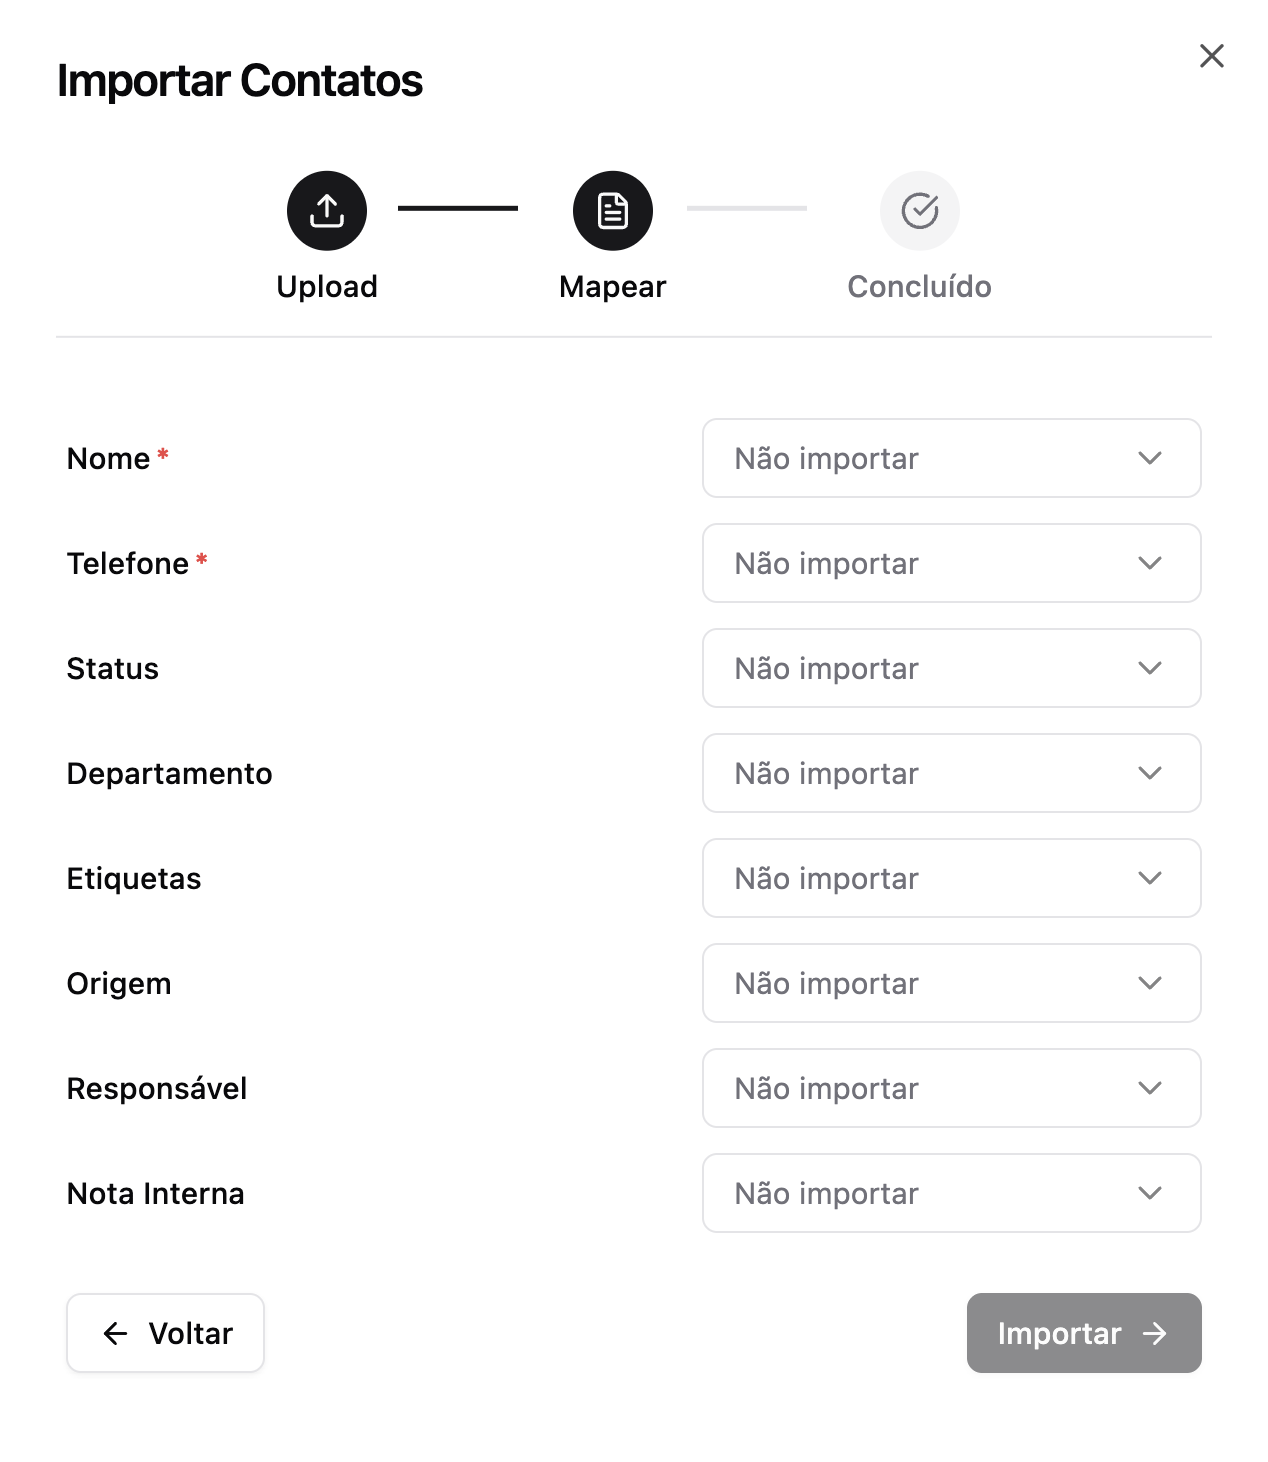Click the document icon on the Mapear step

[612, 211]
